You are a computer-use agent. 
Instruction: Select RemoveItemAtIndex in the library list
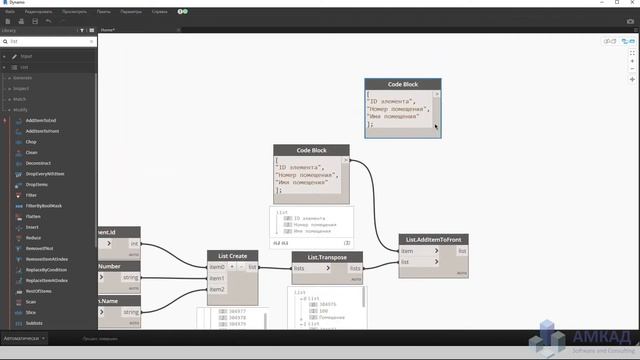click(47, 259)
